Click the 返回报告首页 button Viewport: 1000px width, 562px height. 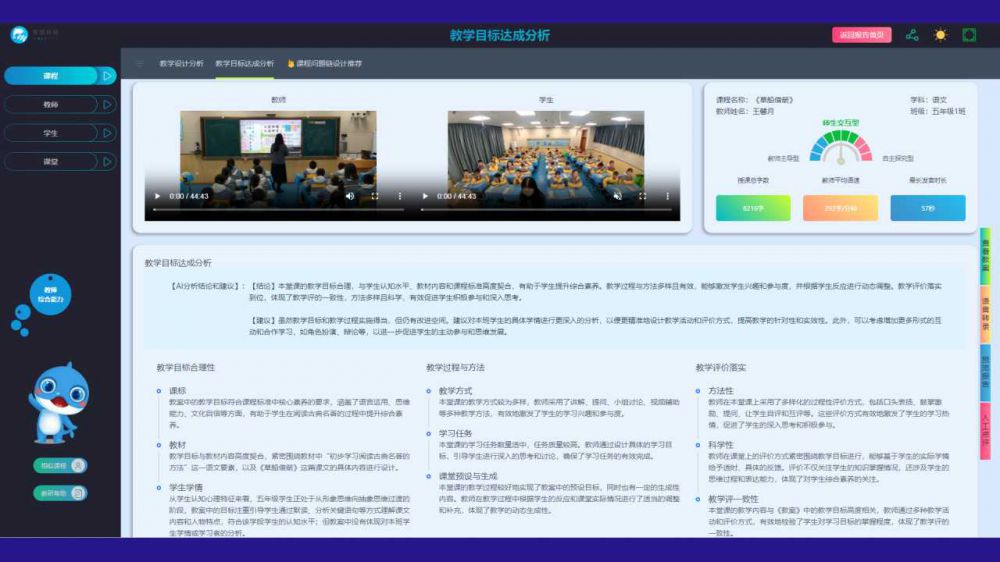861,35
